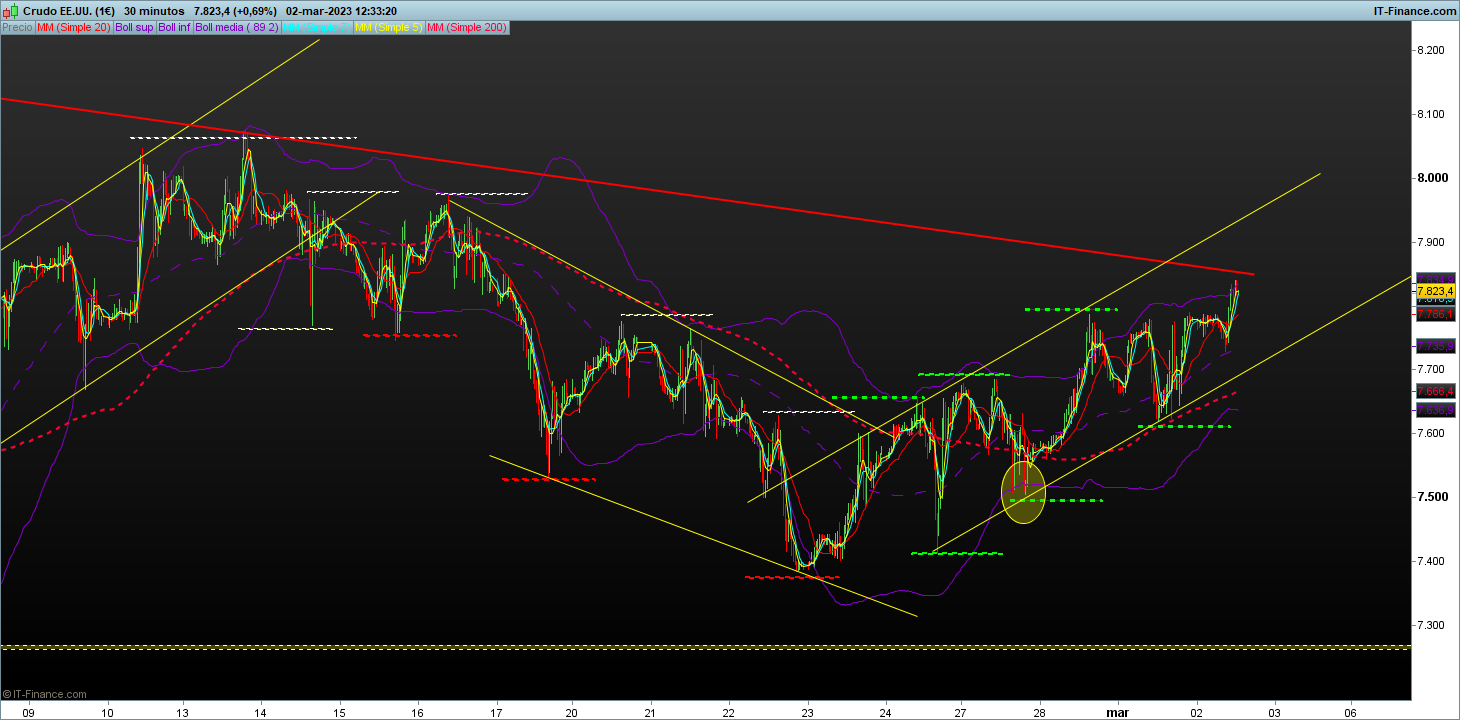This screenshot has height=720, width=1460.
Task: Select the MM (Simple 7) indicator label
Action: (x=317, y=28)
